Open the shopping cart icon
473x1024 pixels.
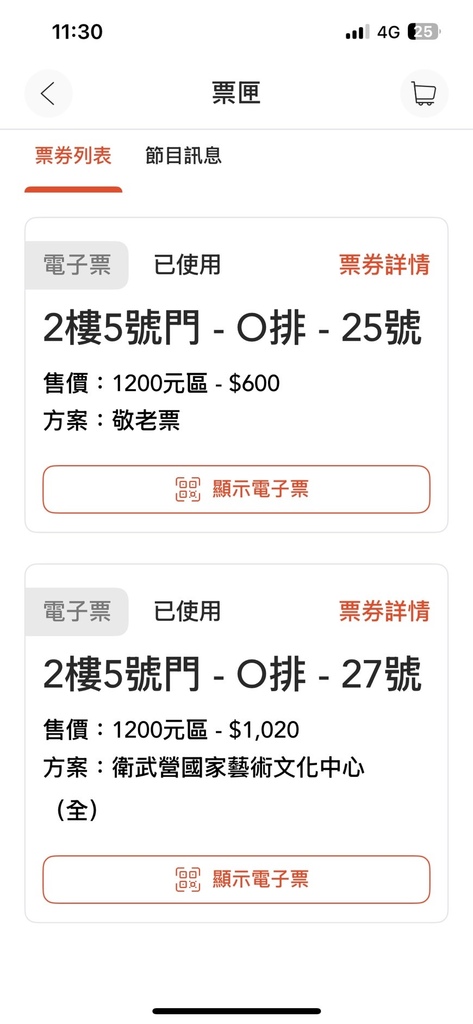[x=424, y=93]
